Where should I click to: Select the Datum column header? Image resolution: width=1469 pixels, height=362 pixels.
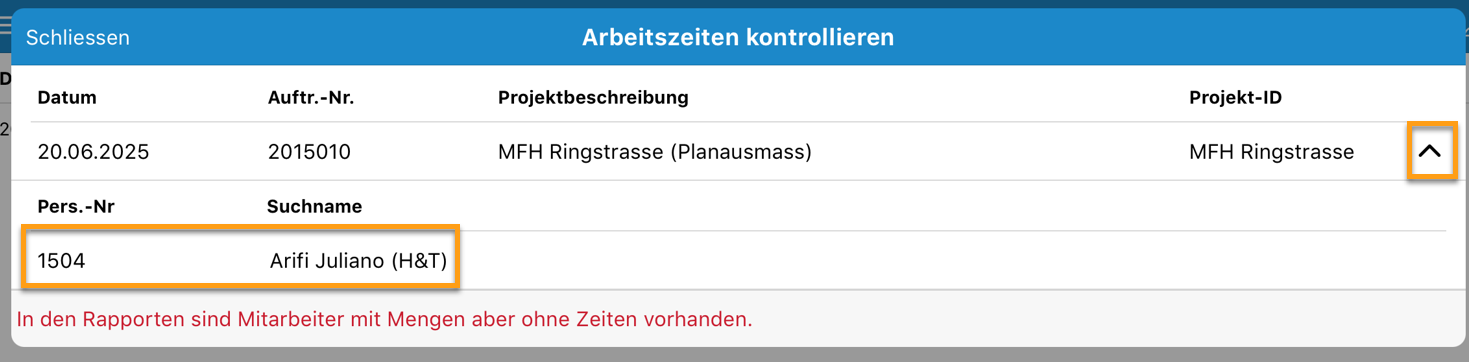(x=67, y=98)
